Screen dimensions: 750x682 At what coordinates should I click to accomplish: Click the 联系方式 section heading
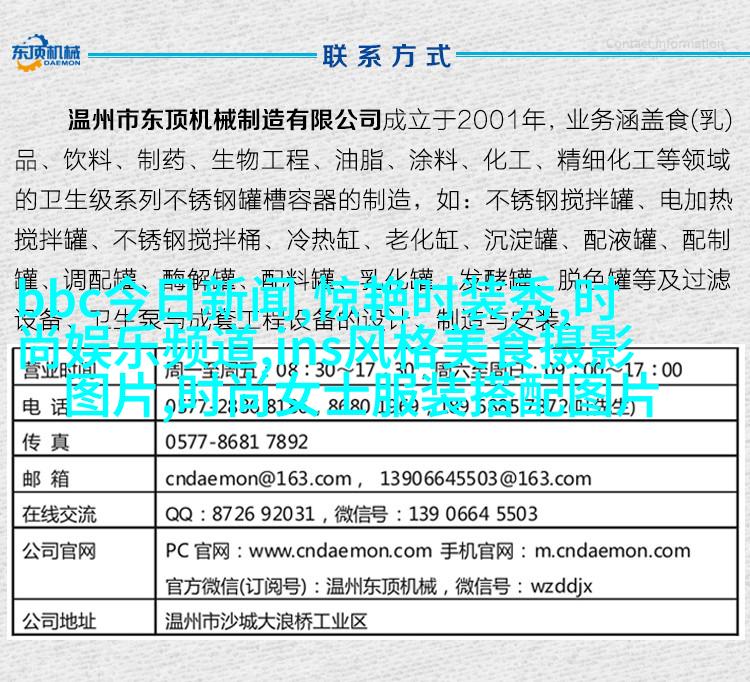point(385,56)
